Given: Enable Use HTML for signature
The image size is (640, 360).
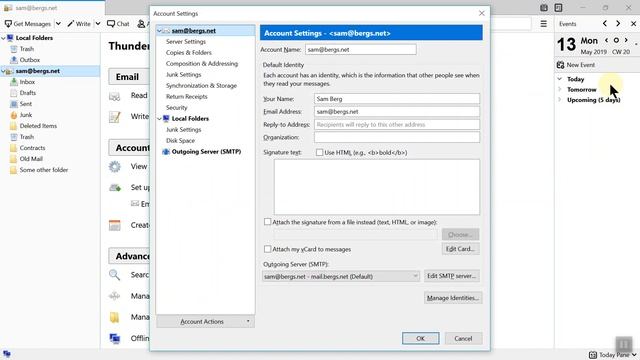Looking at the screenshot, I should [319, 152].
